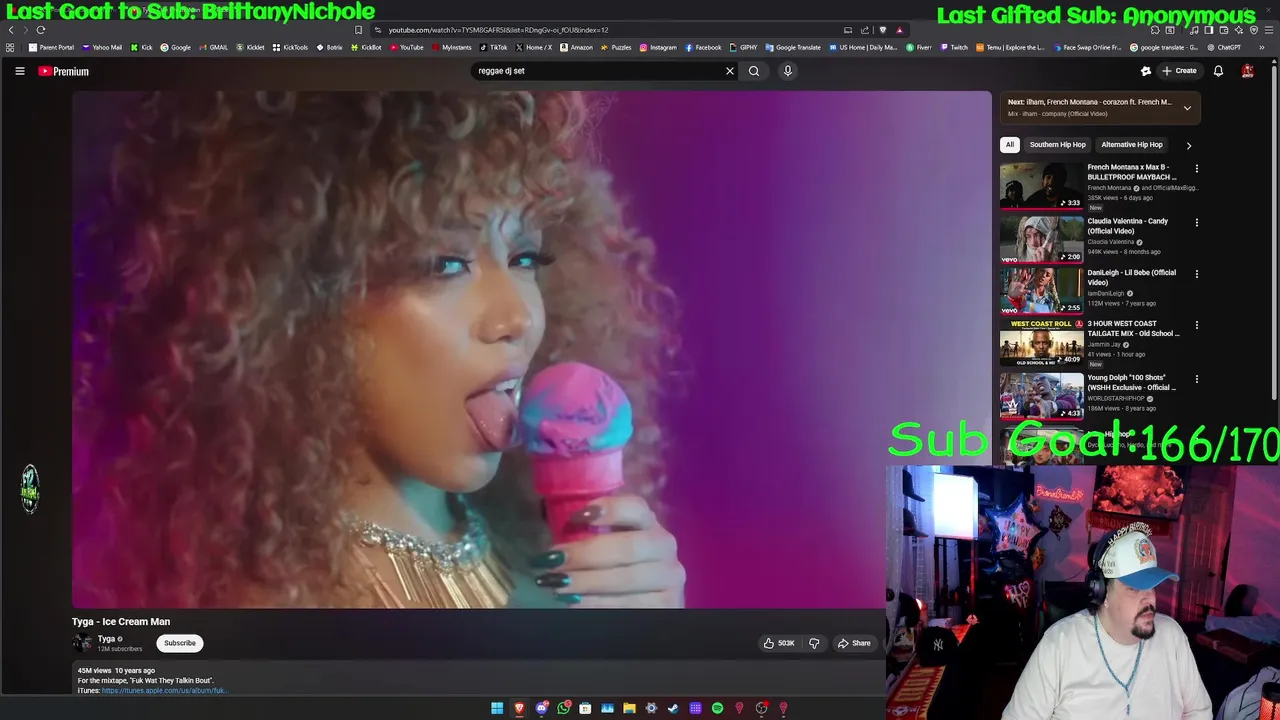Click the 'Claudia Valentina - Candy' title
This screenshot has height=720, width=1280.
point(1127,226)
